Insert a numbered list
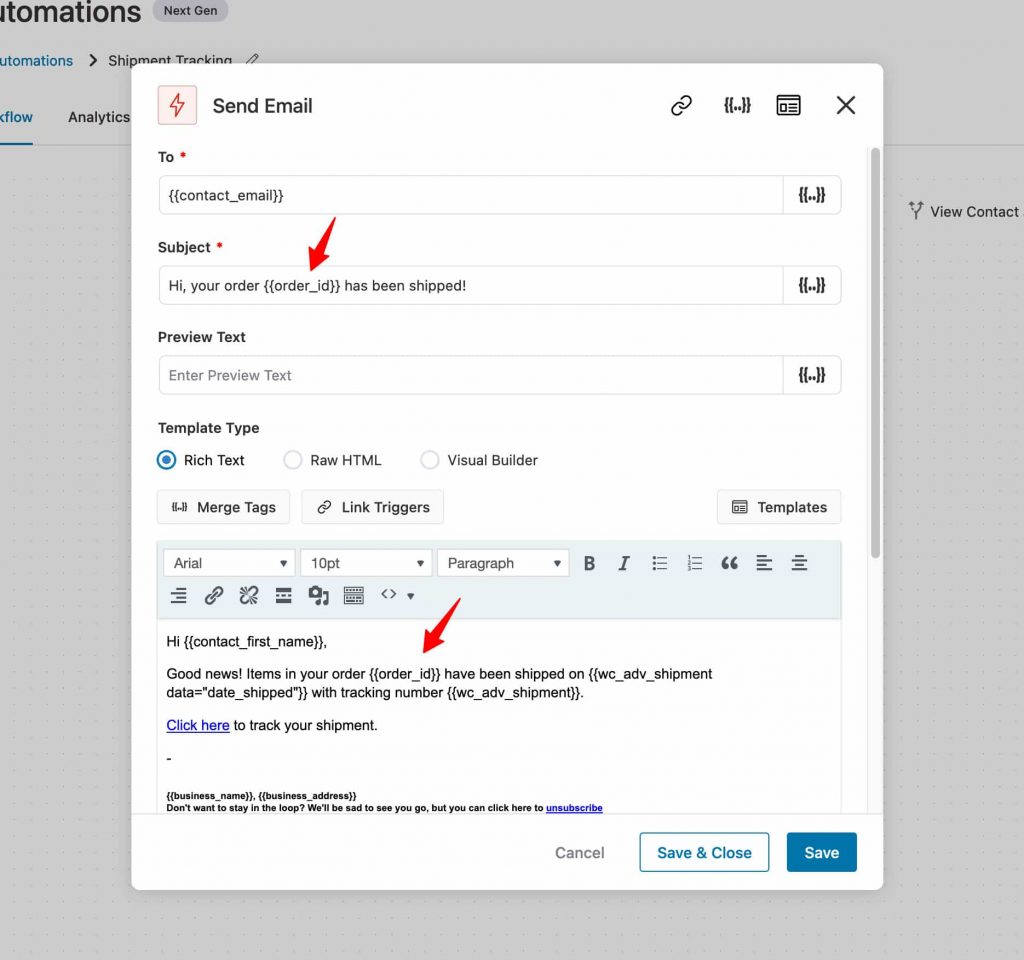Viewport: 1024px width, 960px height. (695, 563)
